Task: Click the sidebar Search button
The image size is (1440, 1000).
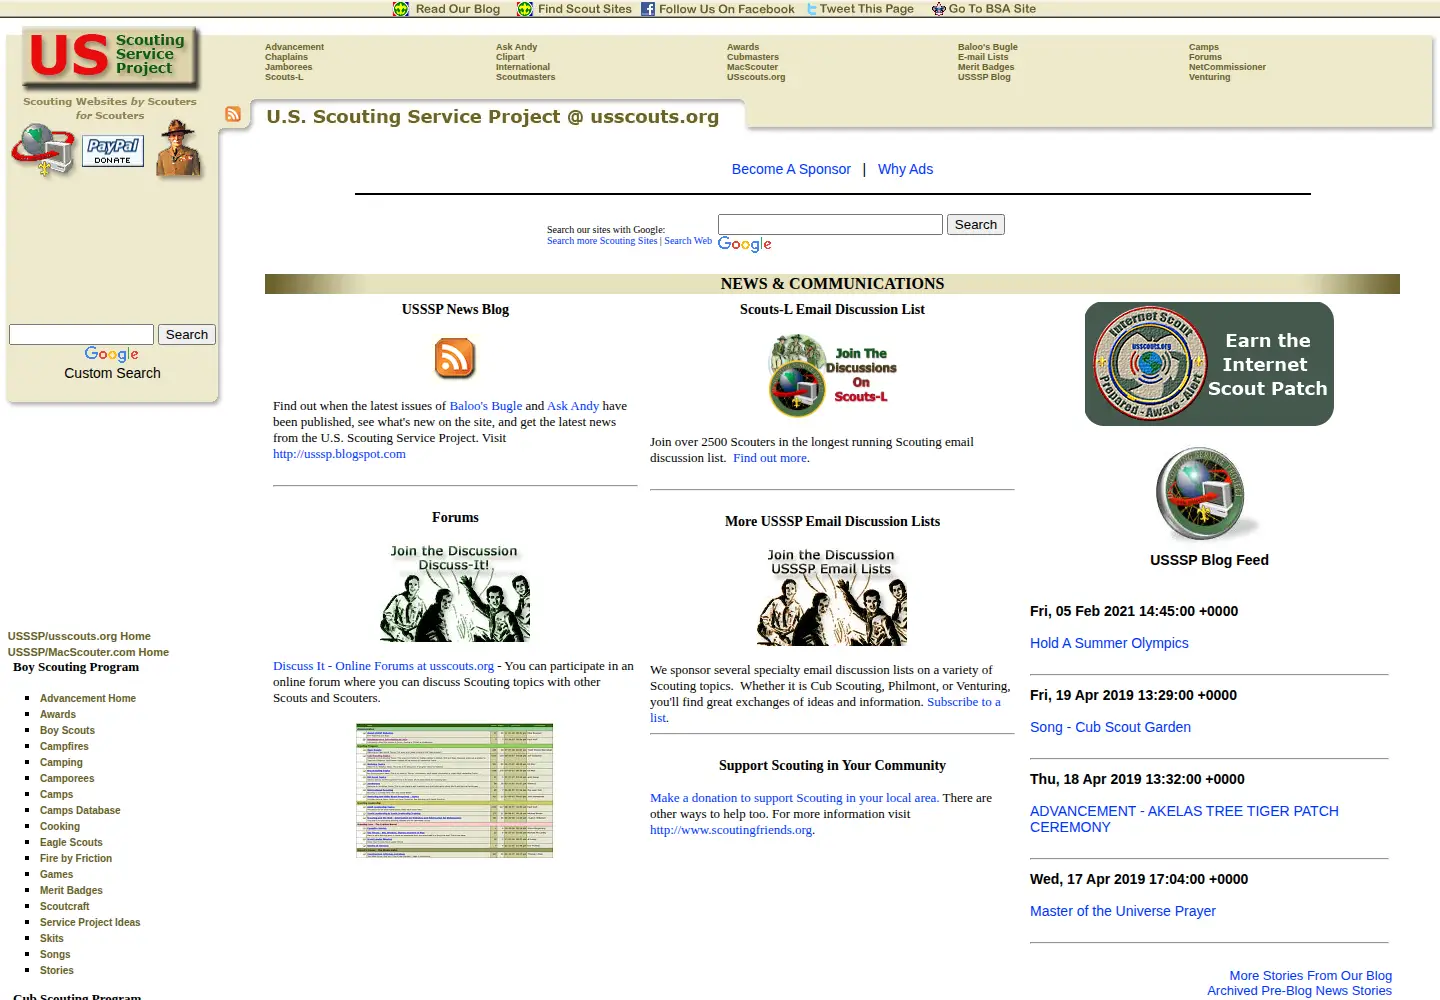Action: (x=187, y=334)
